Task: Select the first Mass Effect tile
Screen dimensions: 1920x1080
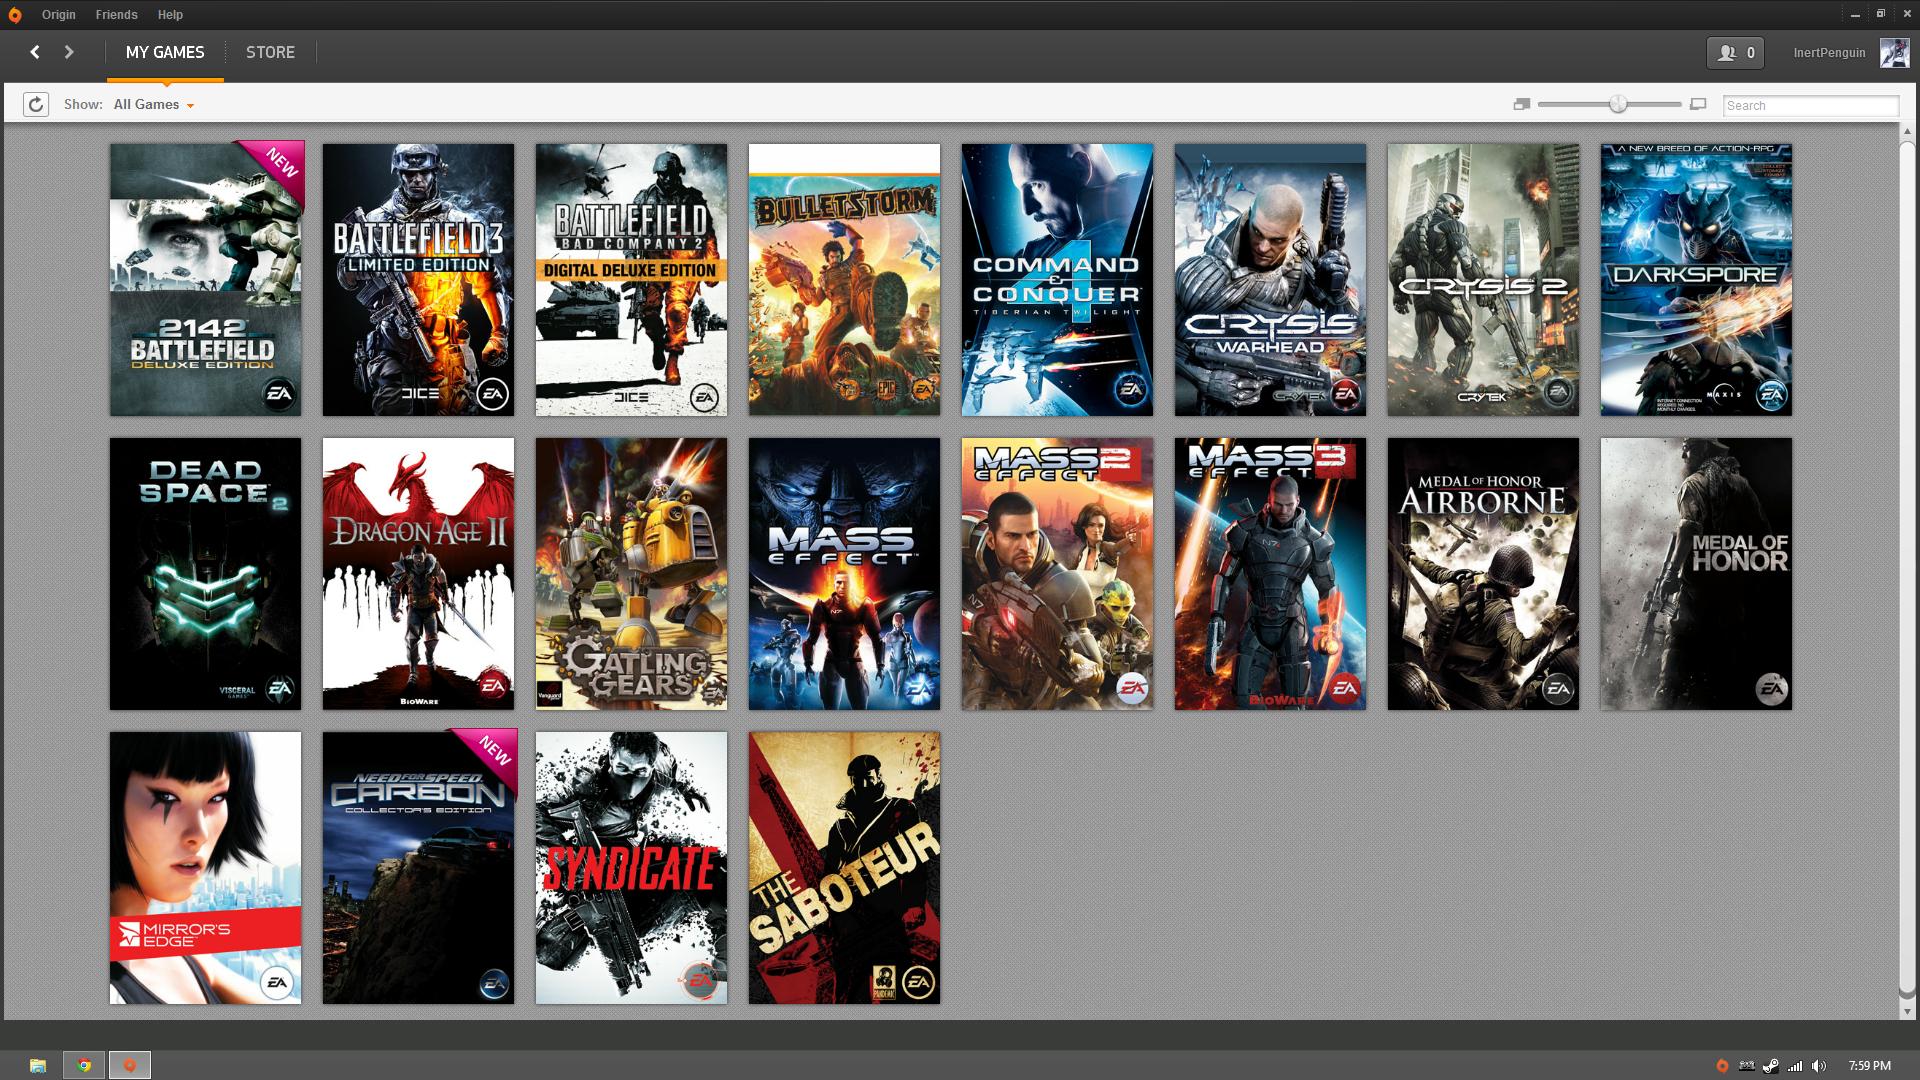Action: point(844,573)
